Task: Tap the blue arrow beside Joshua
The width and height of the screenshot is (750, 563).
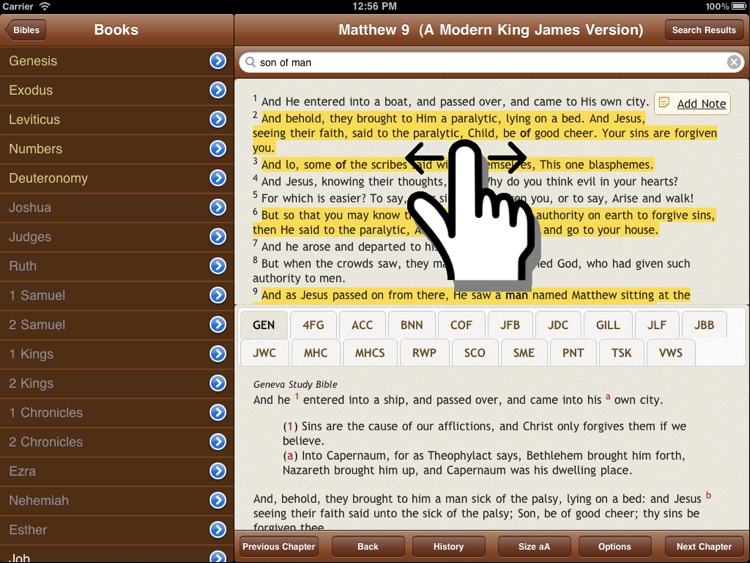Action: [218, 207]
